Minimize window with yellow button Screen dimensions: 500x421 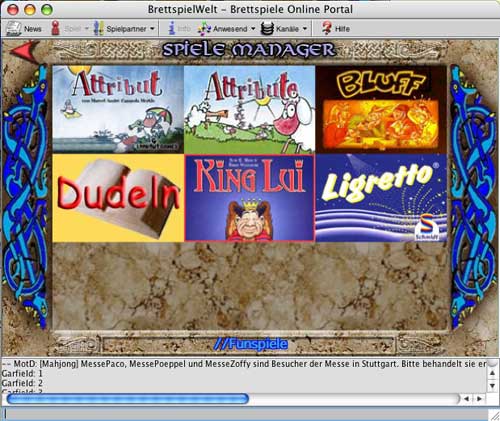(30, 9)
